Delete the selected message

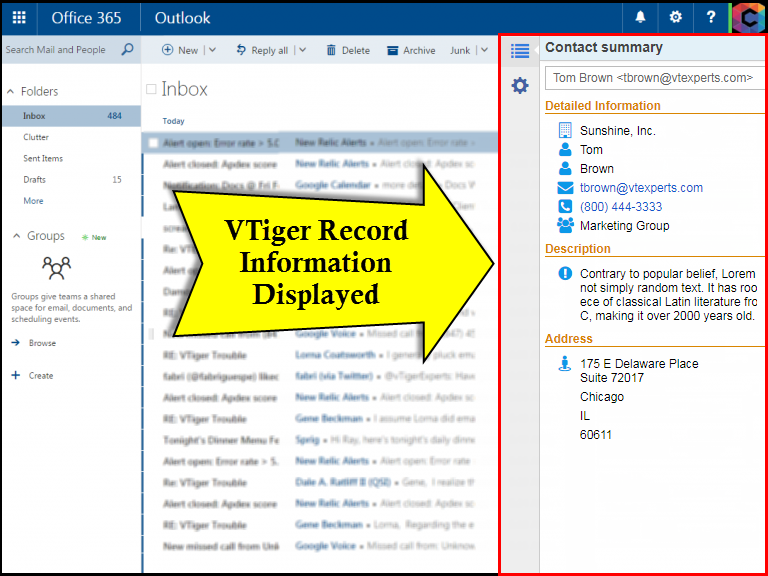click(x=348, y=50)
